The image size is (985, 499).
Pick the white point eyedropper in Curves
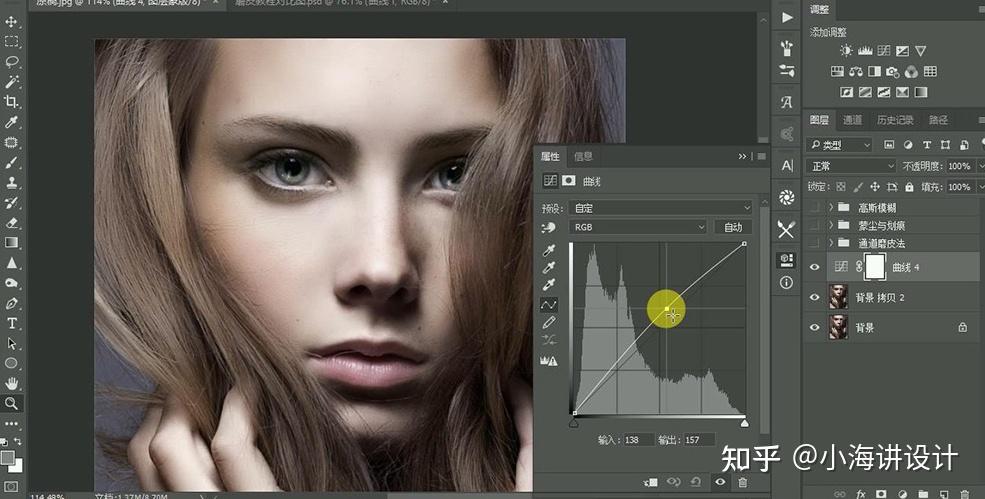point(549,285)
